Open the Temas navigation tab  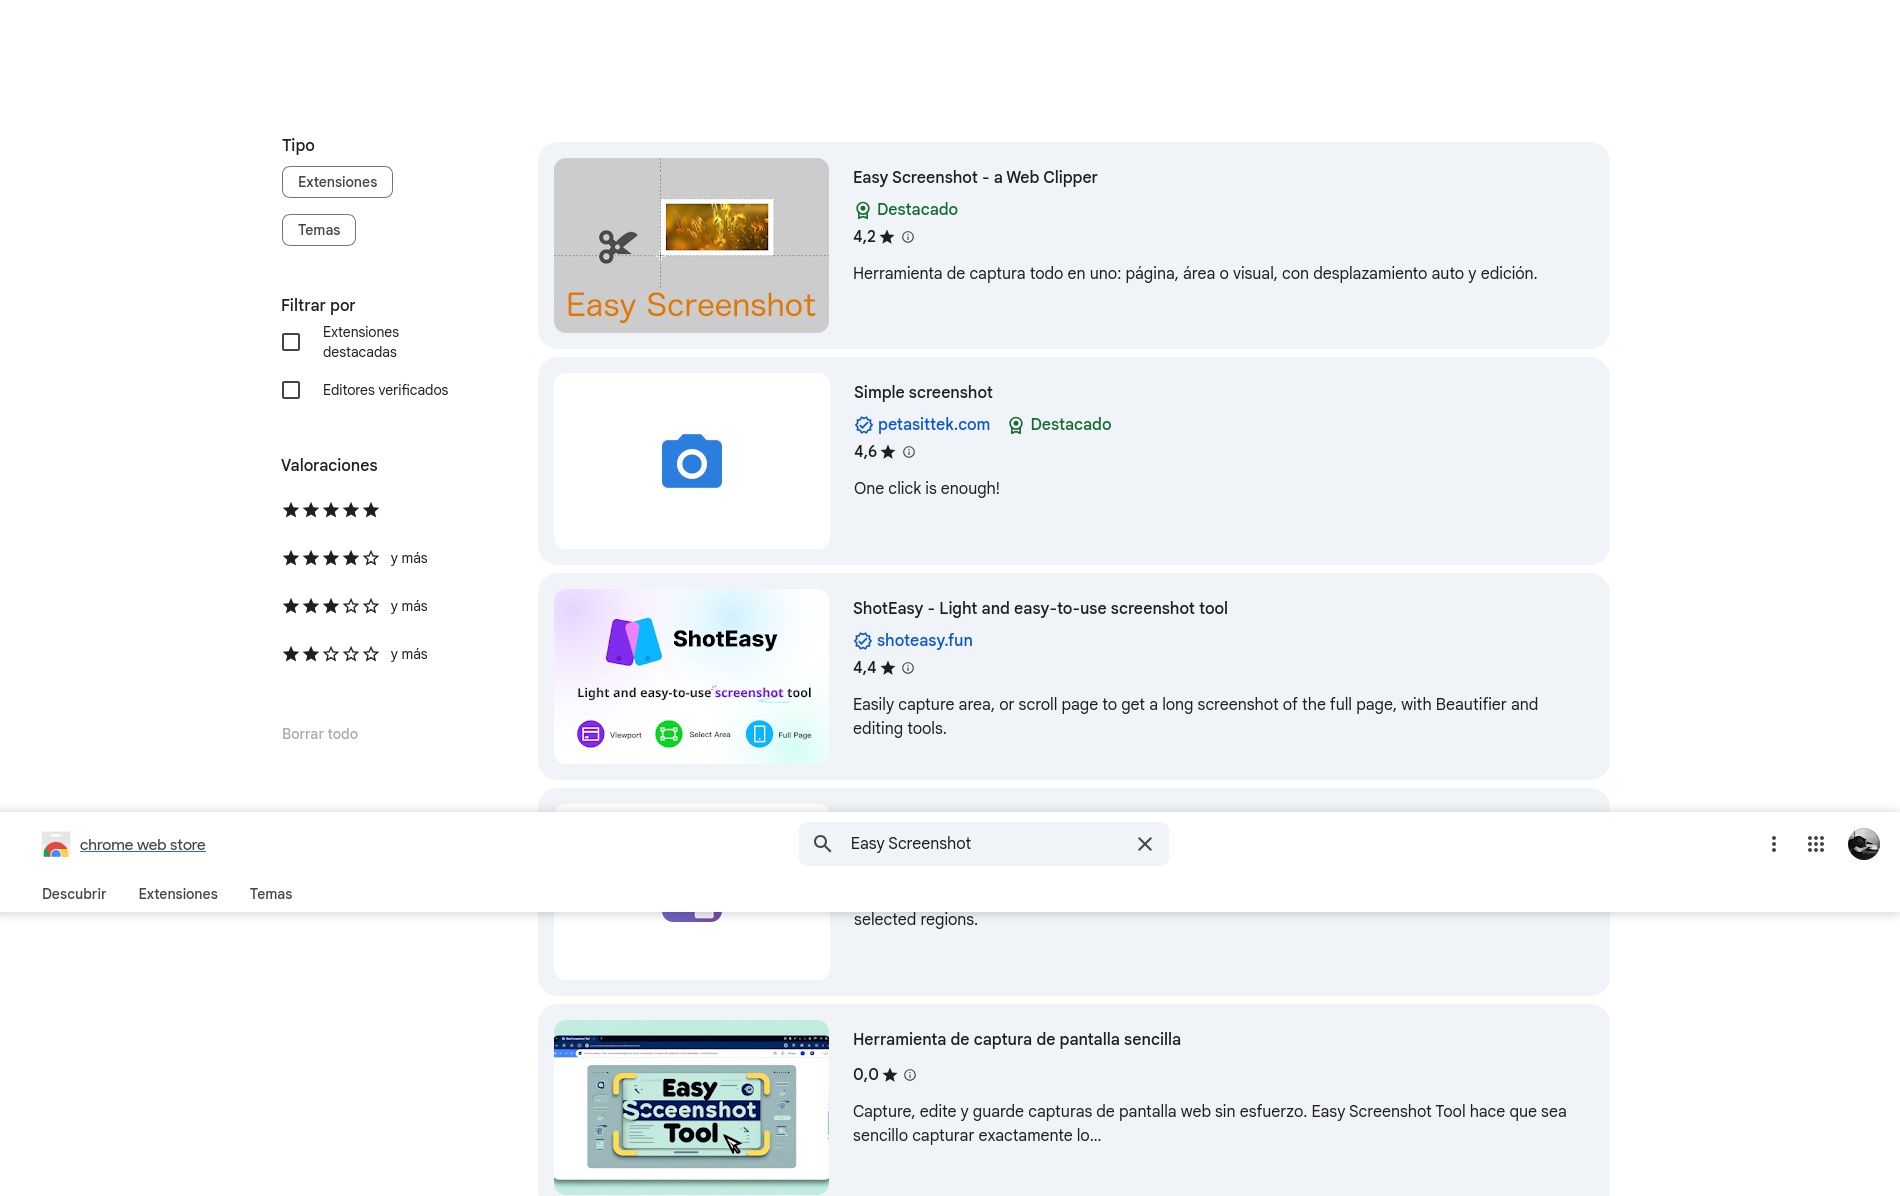tap(271, 894)
